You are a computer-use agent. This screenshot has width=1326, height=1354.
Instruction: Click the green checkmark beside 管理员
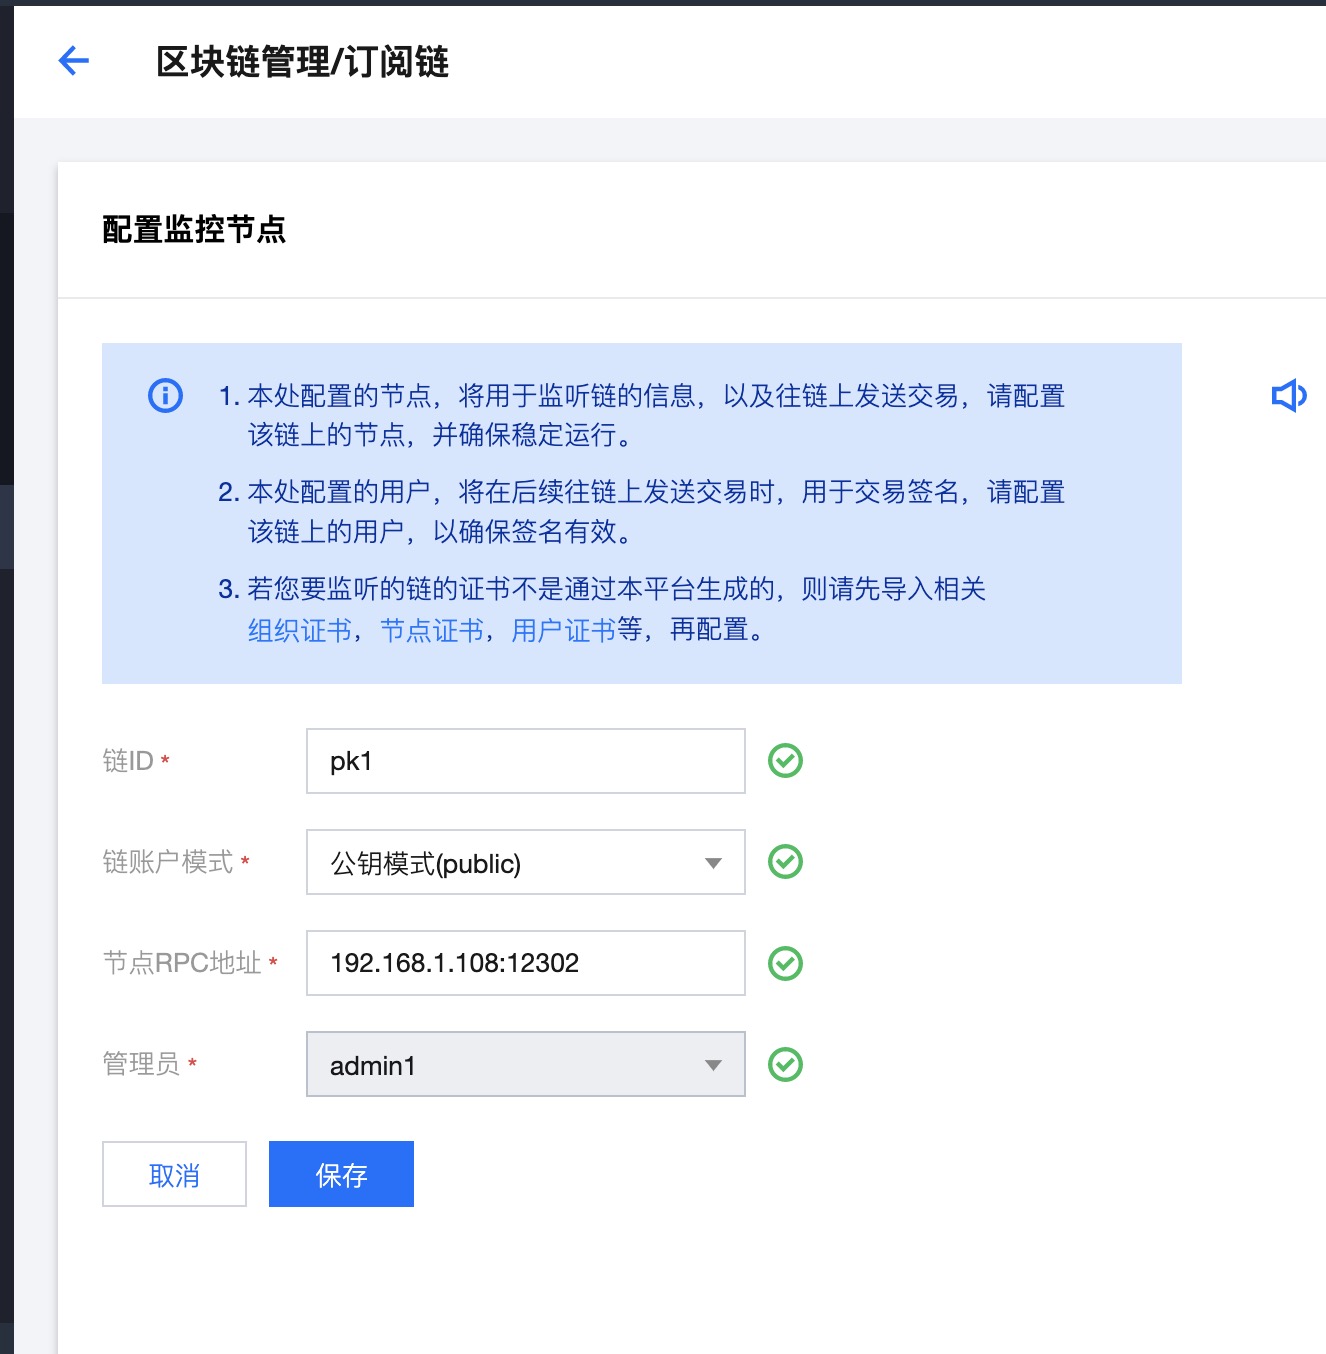coord(785,1065)
